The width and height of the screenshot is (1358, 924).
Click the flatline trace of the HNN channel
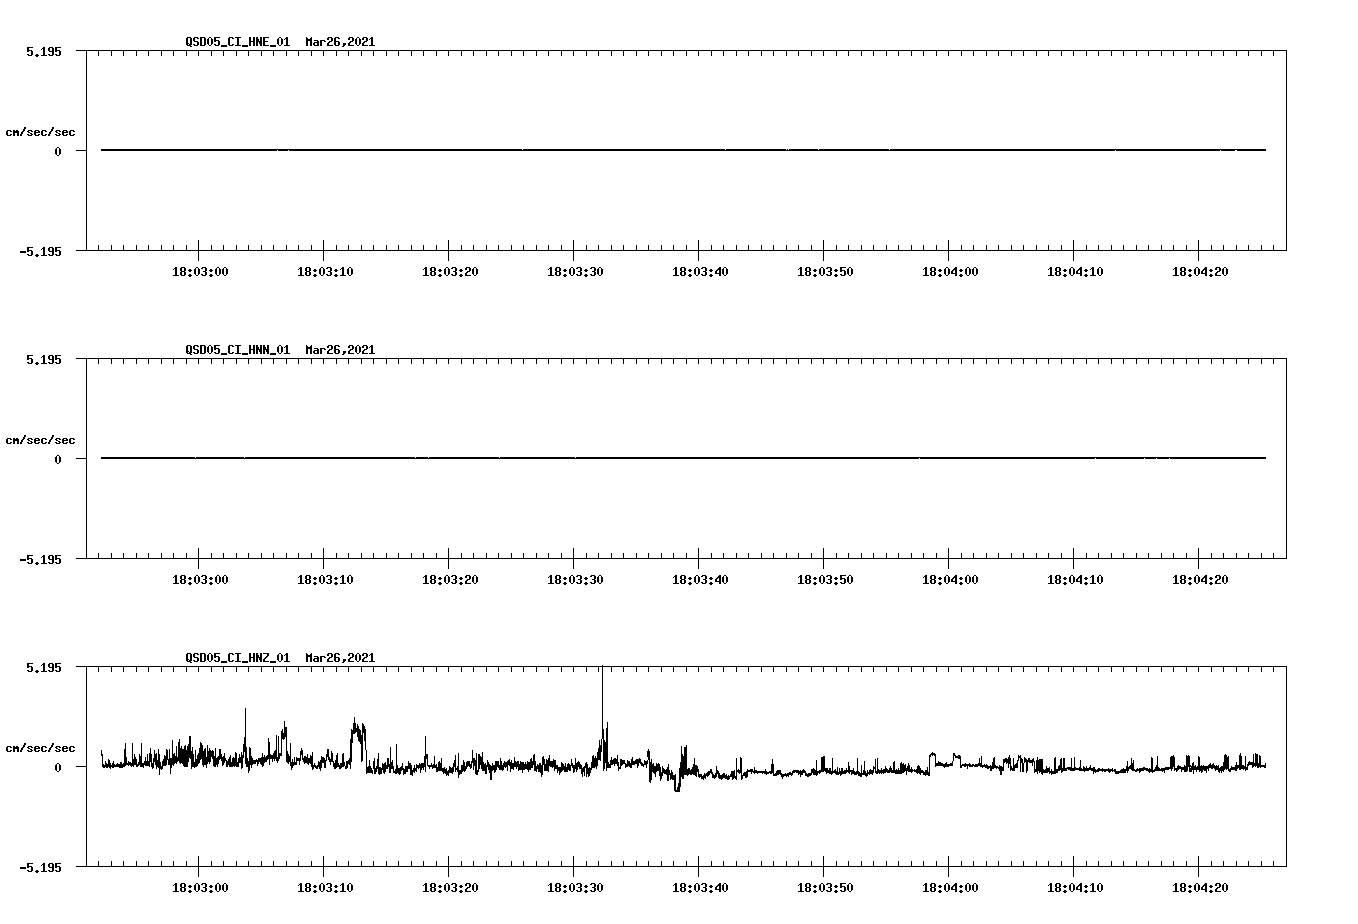[x=600, y=459]
